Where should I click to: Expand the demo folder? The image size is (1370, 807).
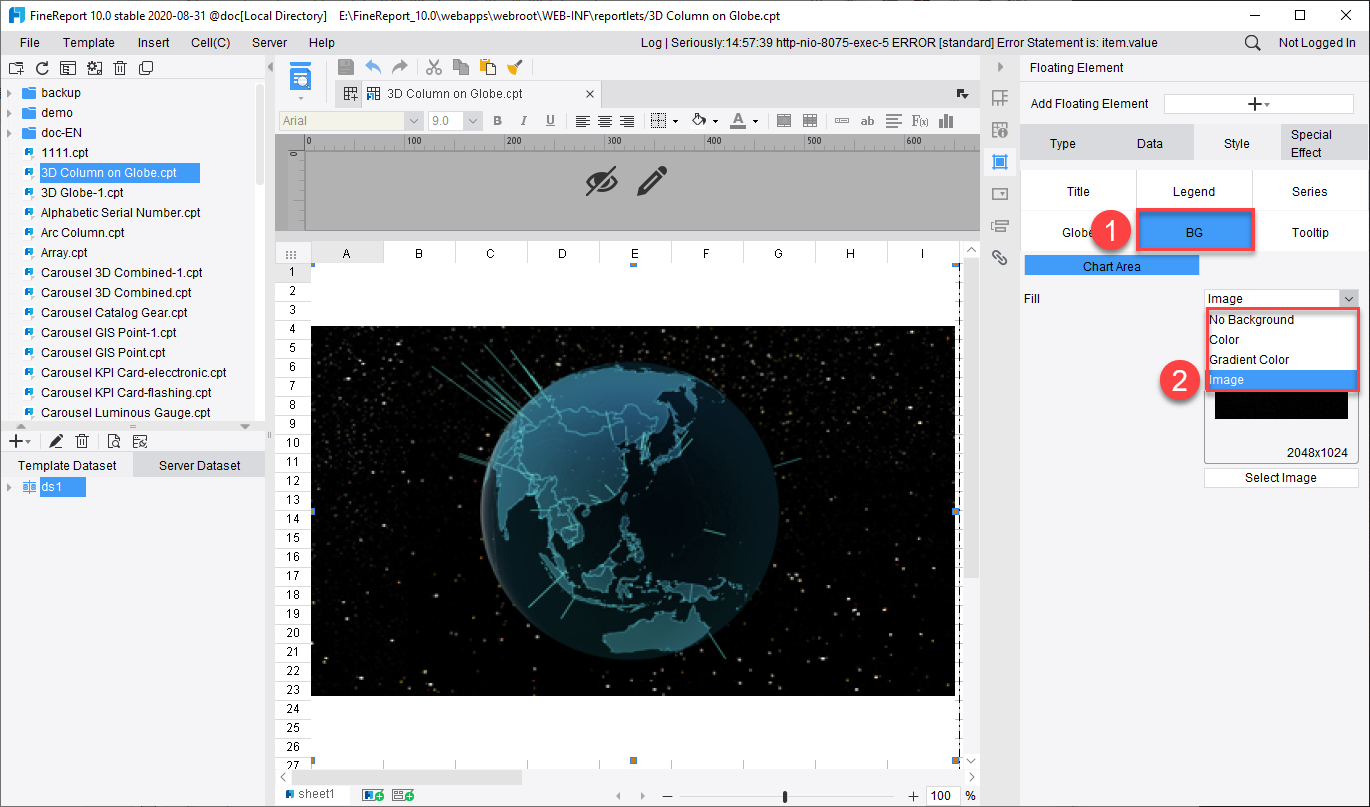point(9,113)
